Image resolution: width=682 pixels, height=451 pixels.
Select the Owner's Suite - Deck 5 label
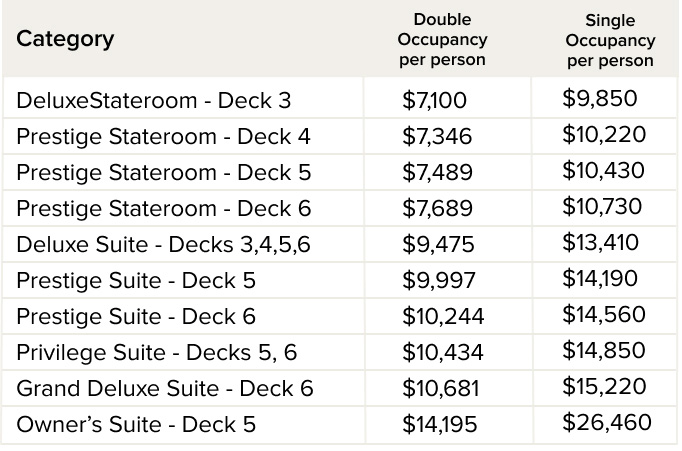tap(136, 424)
